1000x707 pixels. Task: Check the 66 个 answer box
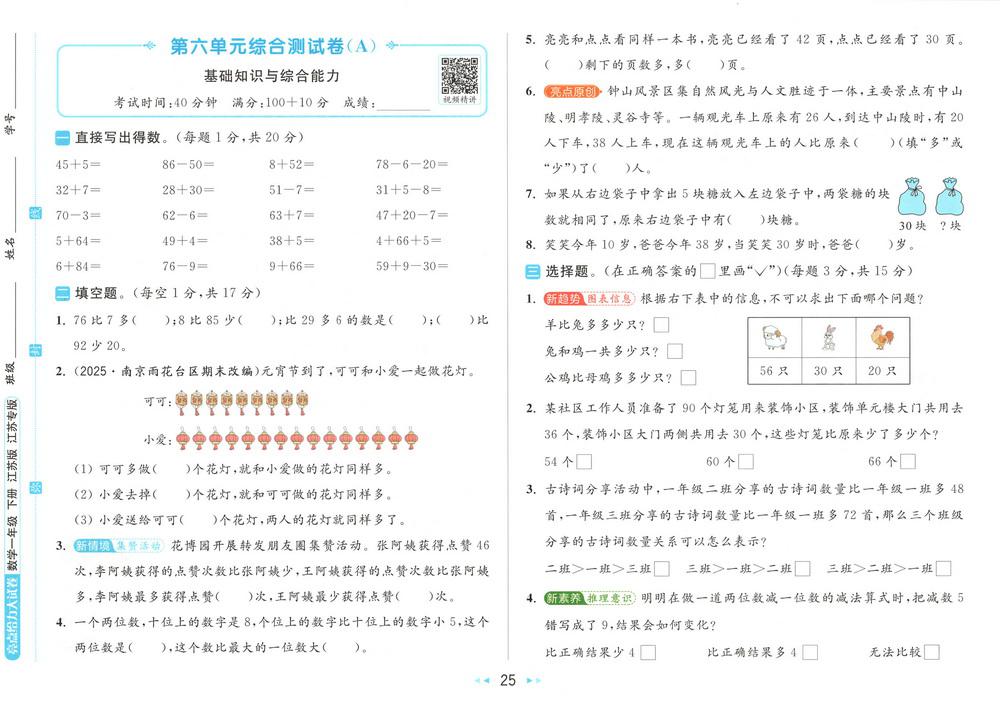(x=908, y=461)
